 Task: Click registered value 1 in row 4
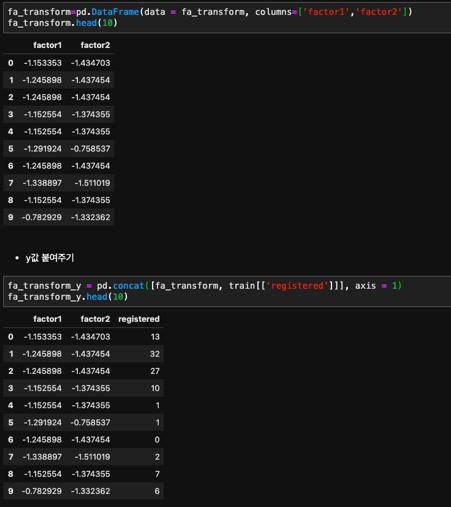pos(158,405)
